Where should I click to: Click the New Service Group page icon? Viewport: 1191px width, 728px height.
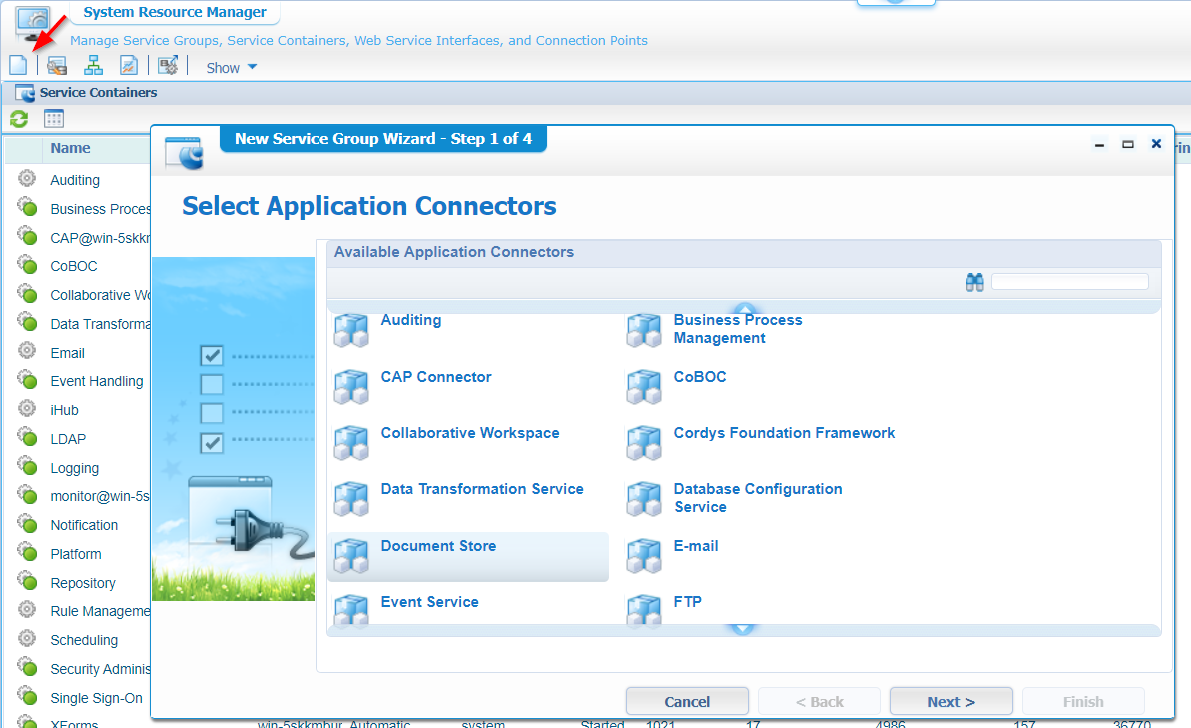18,66
